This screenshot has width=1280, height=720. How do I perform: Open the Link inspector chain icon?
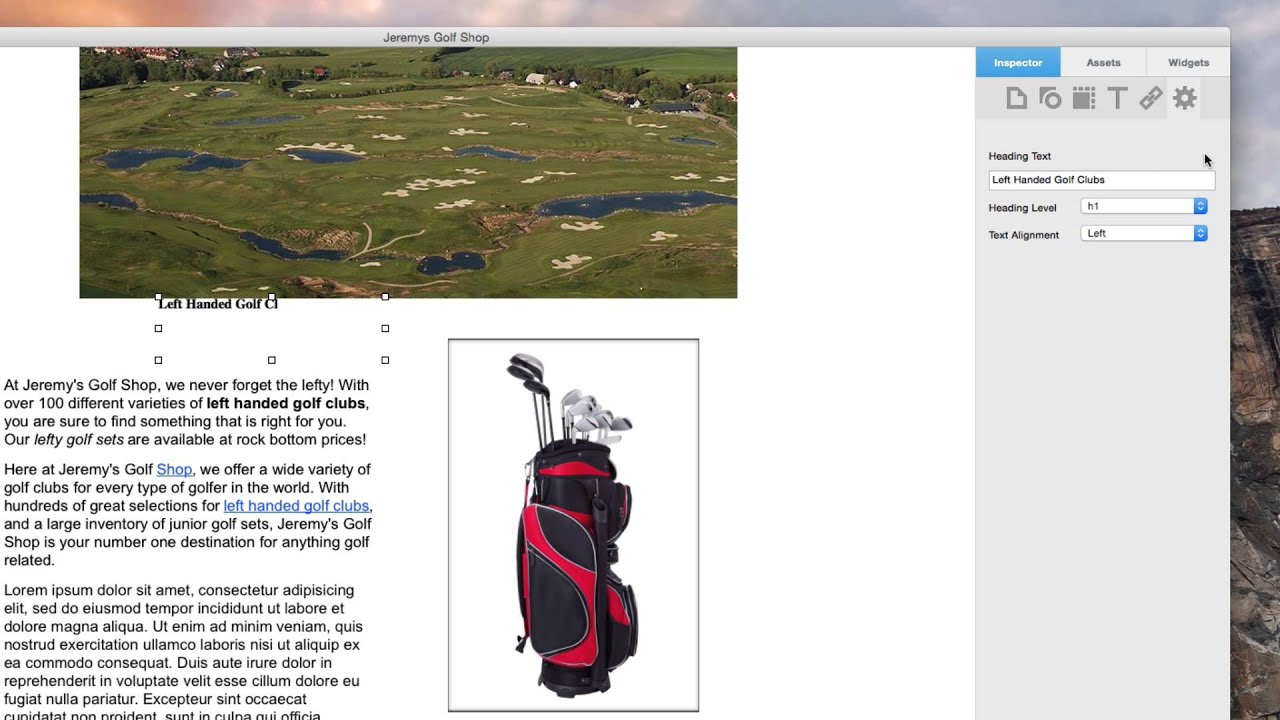1151,98
